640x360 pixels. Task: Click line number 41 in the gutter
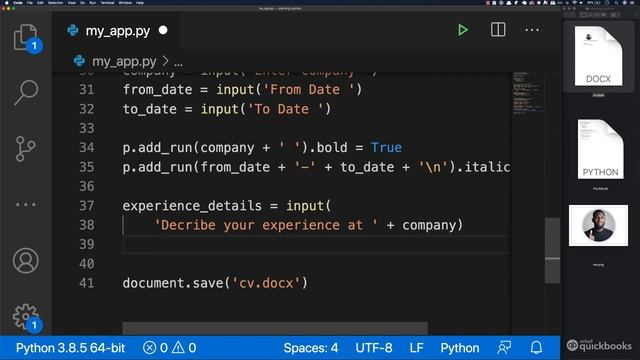pos(87,283)
